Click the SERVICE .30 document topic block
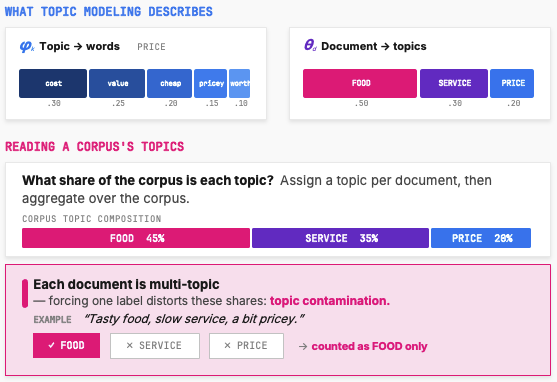 click(454, 84)
